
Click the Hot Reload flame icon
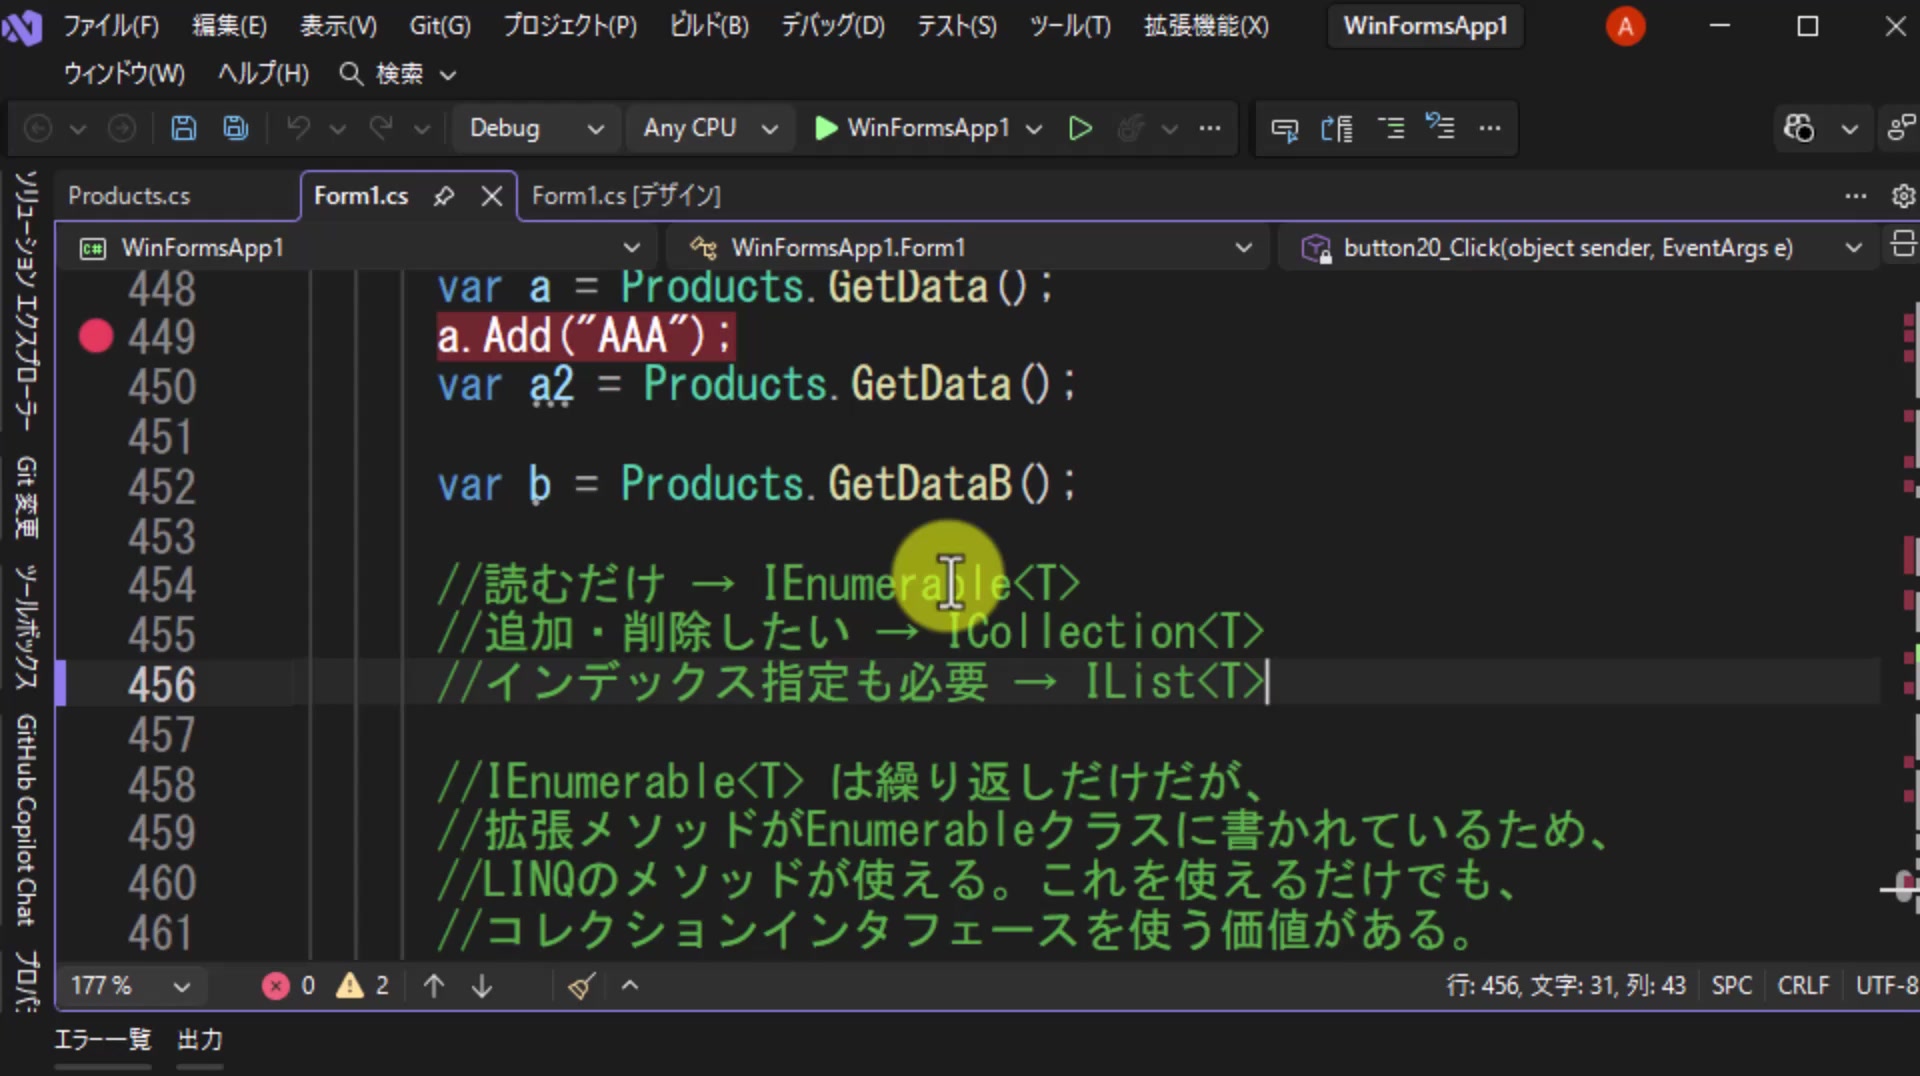pyautogui.click(x=1131, y=128)
